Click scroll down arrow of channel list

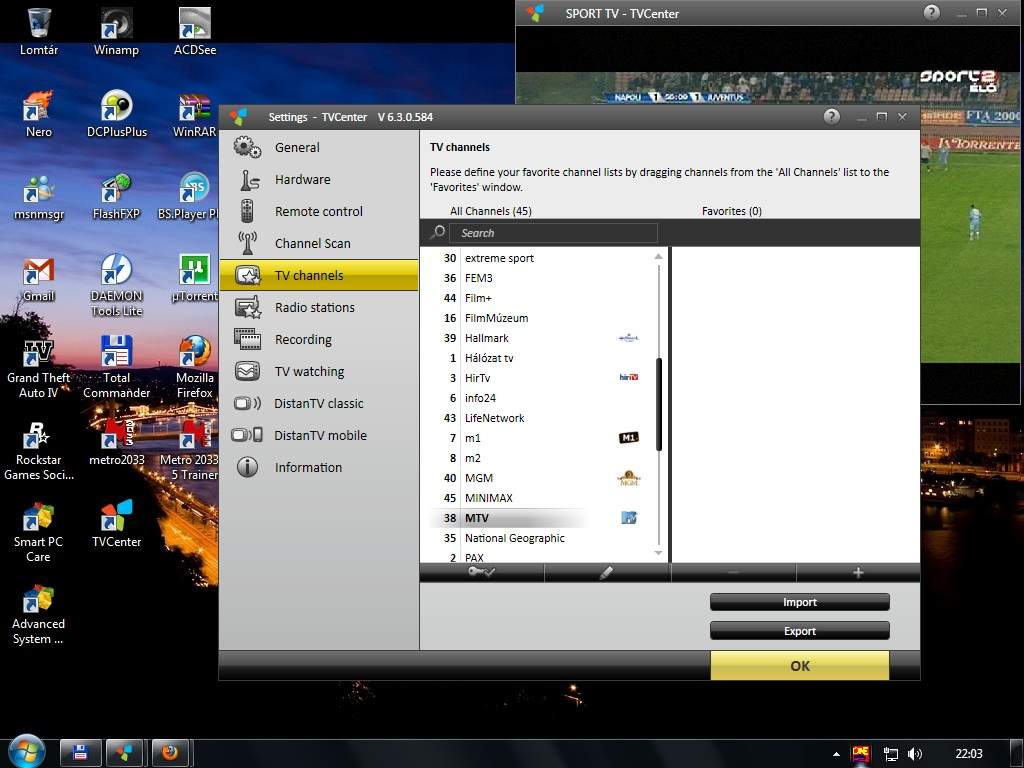click(658, 553)
